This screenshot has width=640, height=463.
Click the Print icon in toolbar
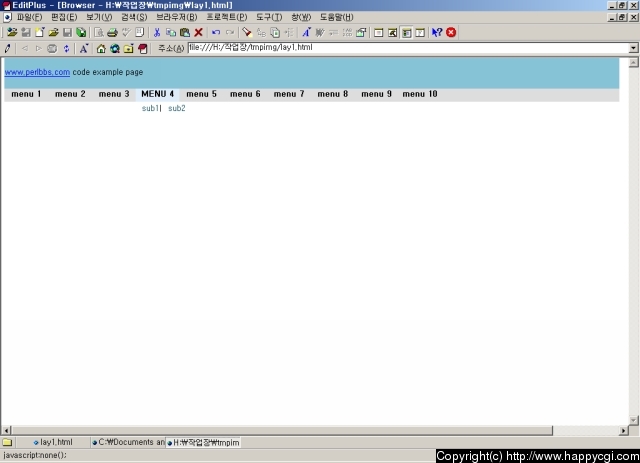(112, 33)
